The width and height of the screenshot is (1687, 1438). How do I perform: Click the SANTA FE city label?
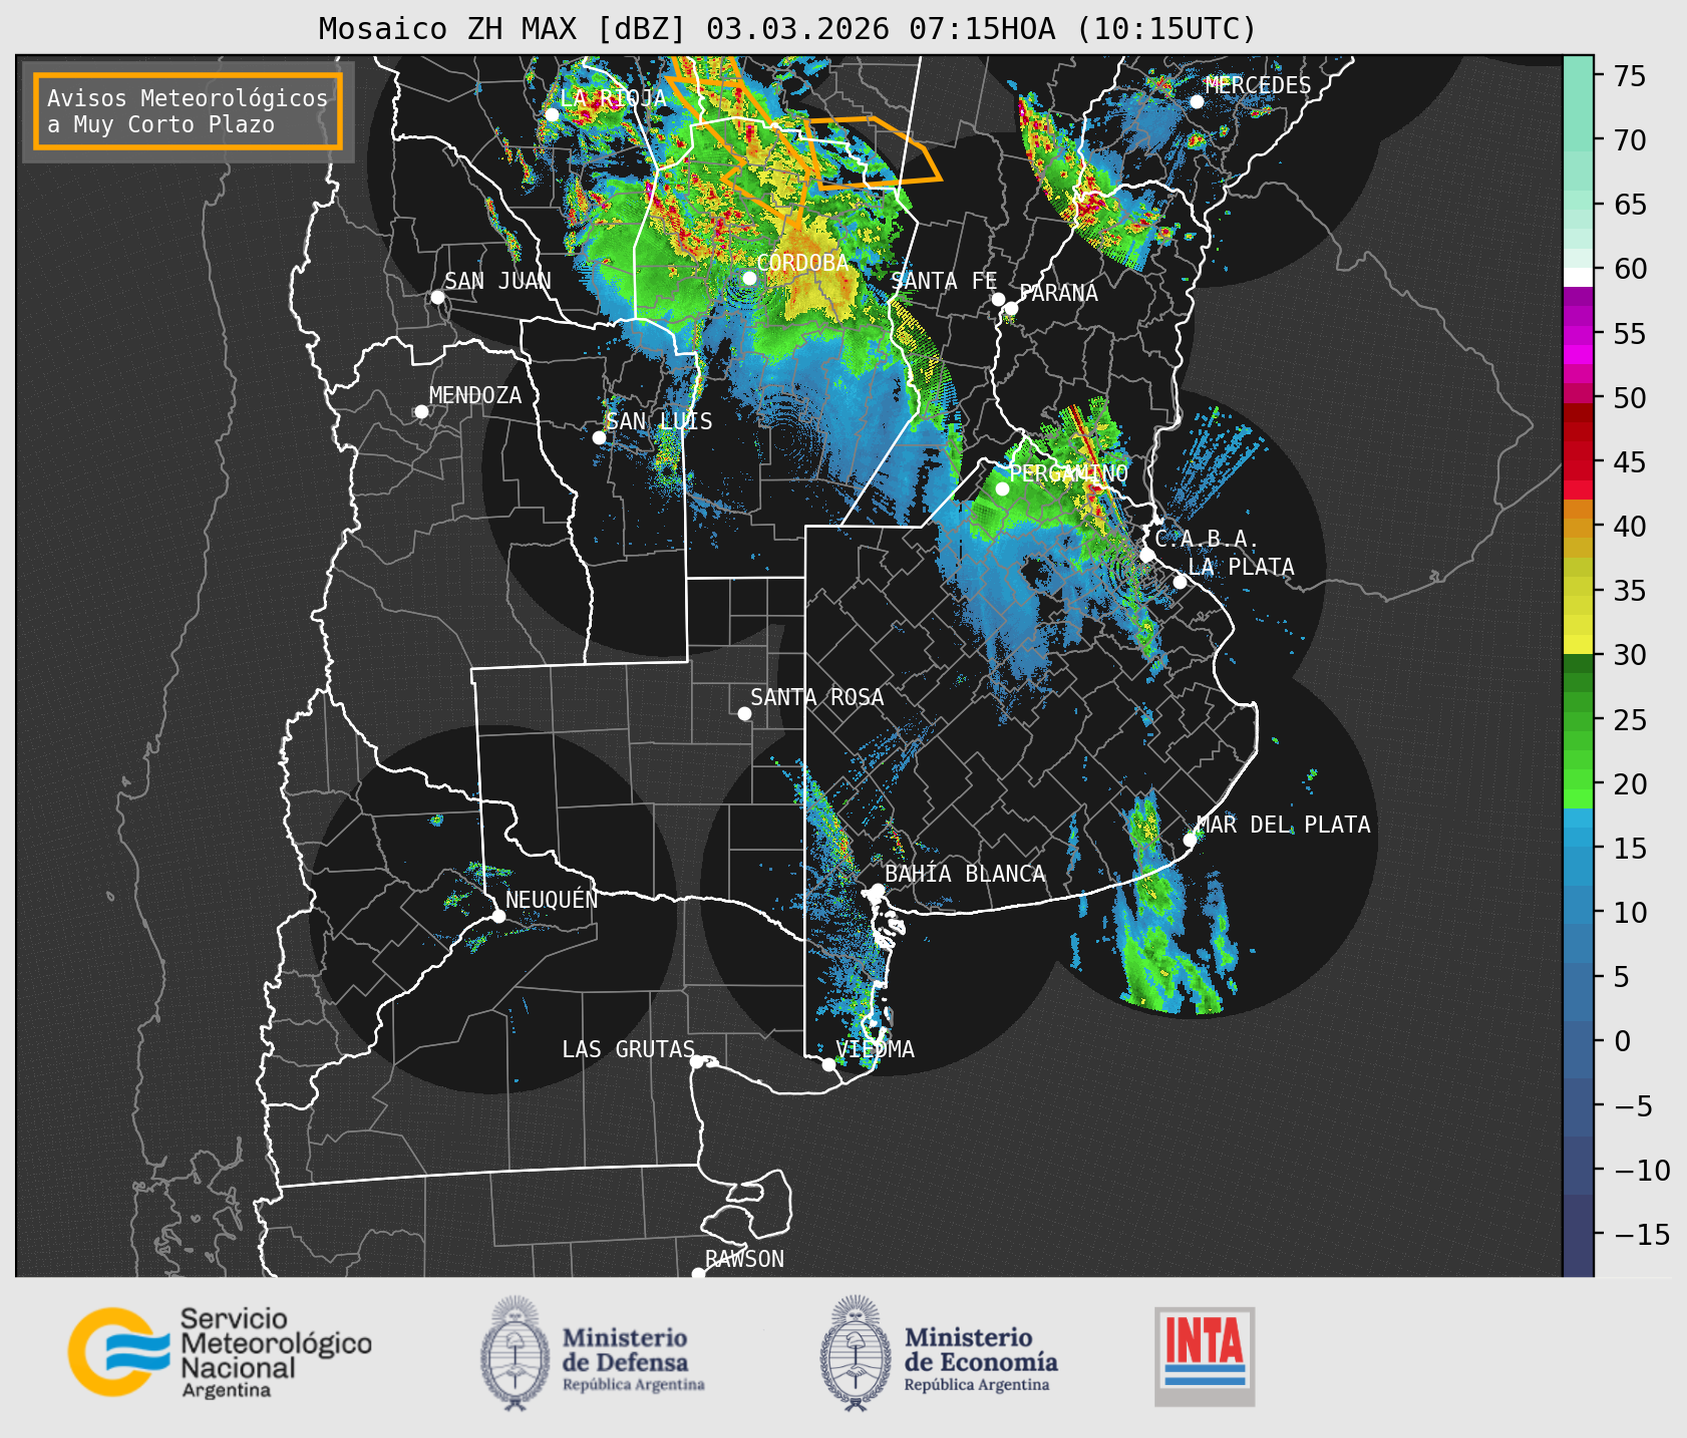944,281
